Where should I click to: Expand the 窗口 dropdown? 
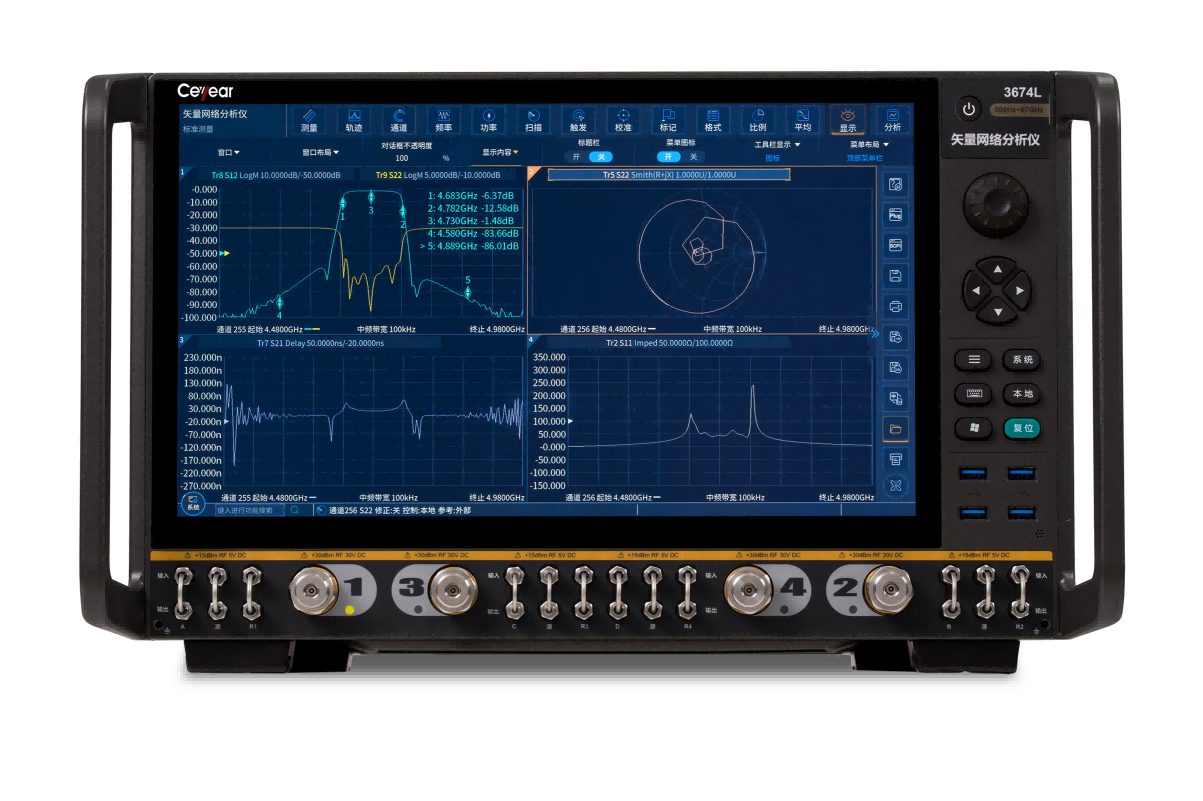[229, 153]
